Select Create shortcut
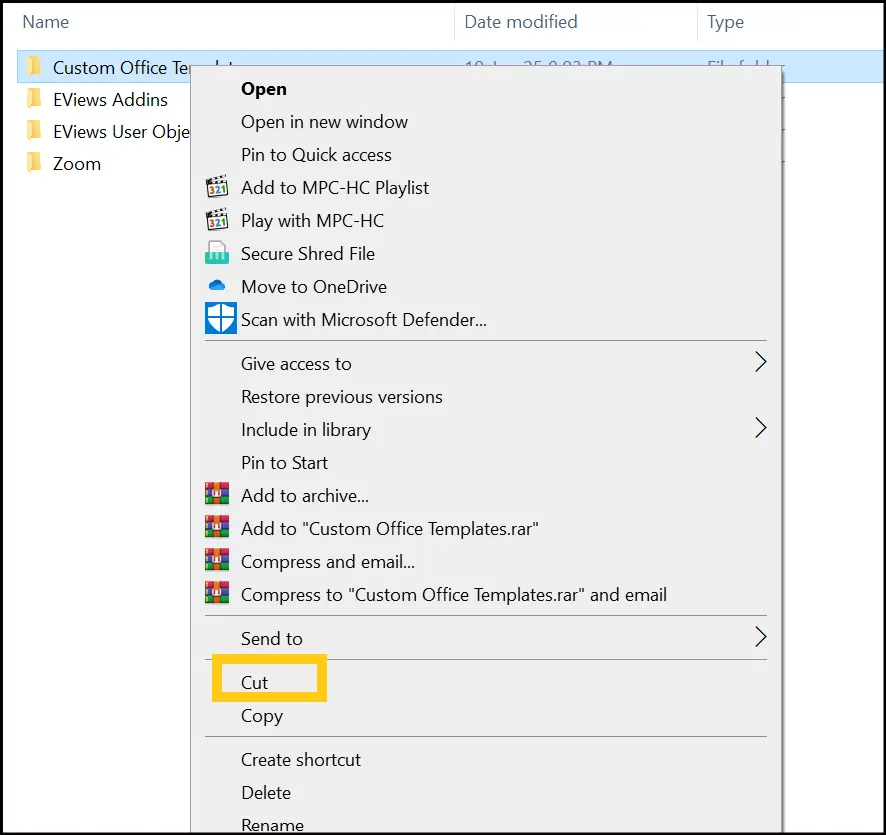This screenshot has height=835, width=886. [301, 760]
